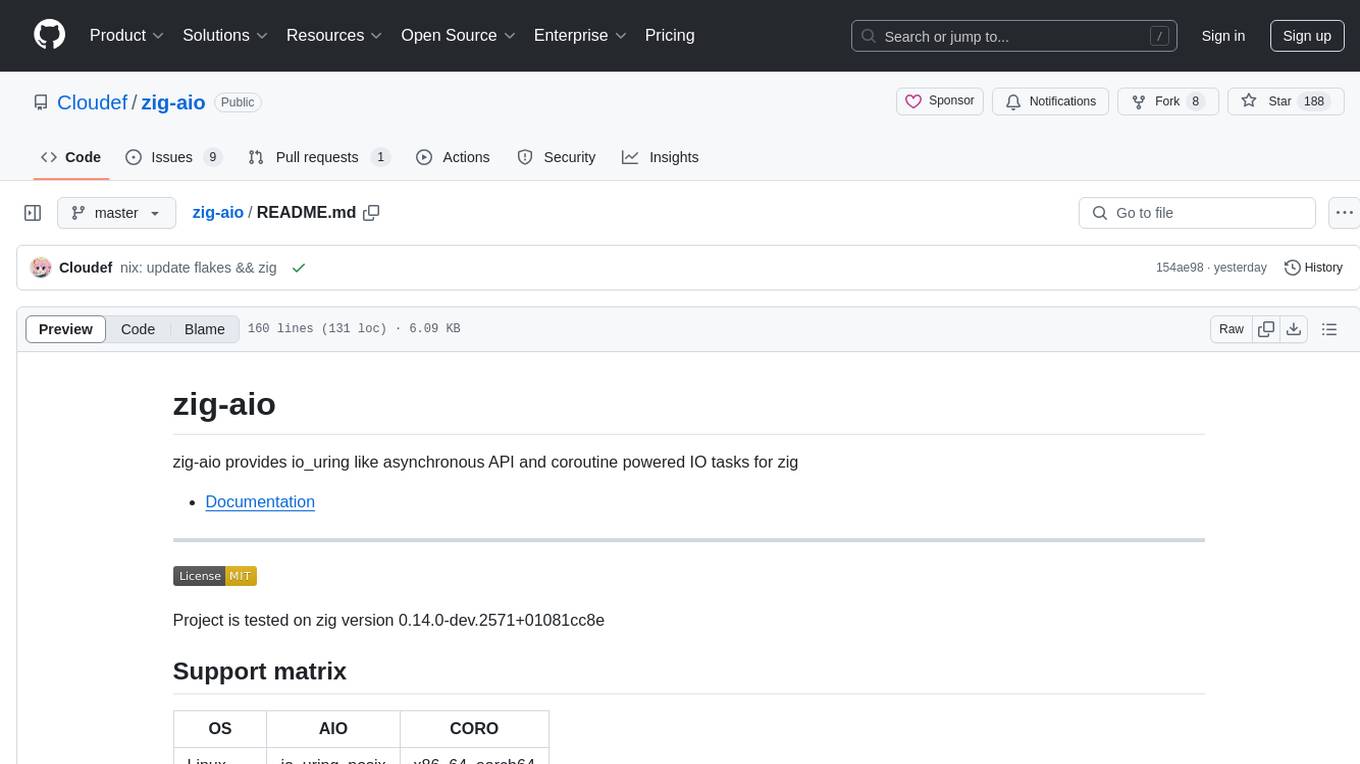Switch to the Code tab
1360x764 pixels.
[x=71, y=157]
